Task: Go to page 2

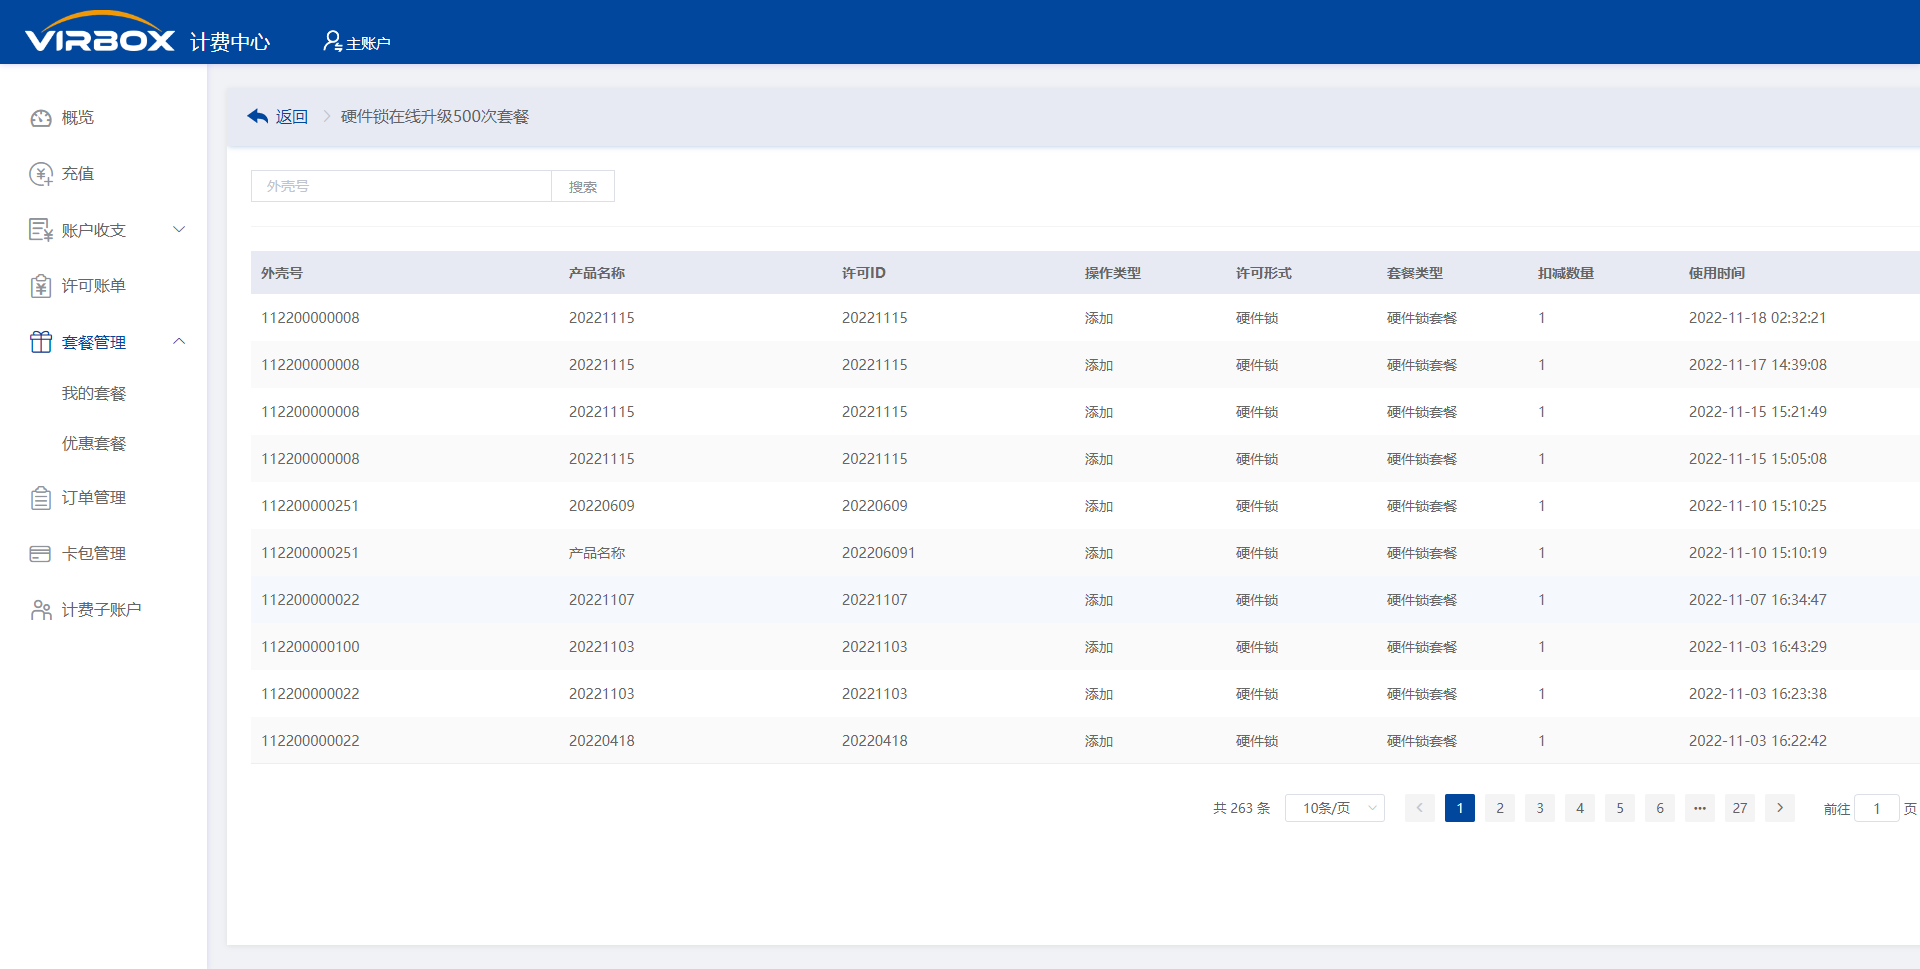Action: click(x=1500, y=808)
